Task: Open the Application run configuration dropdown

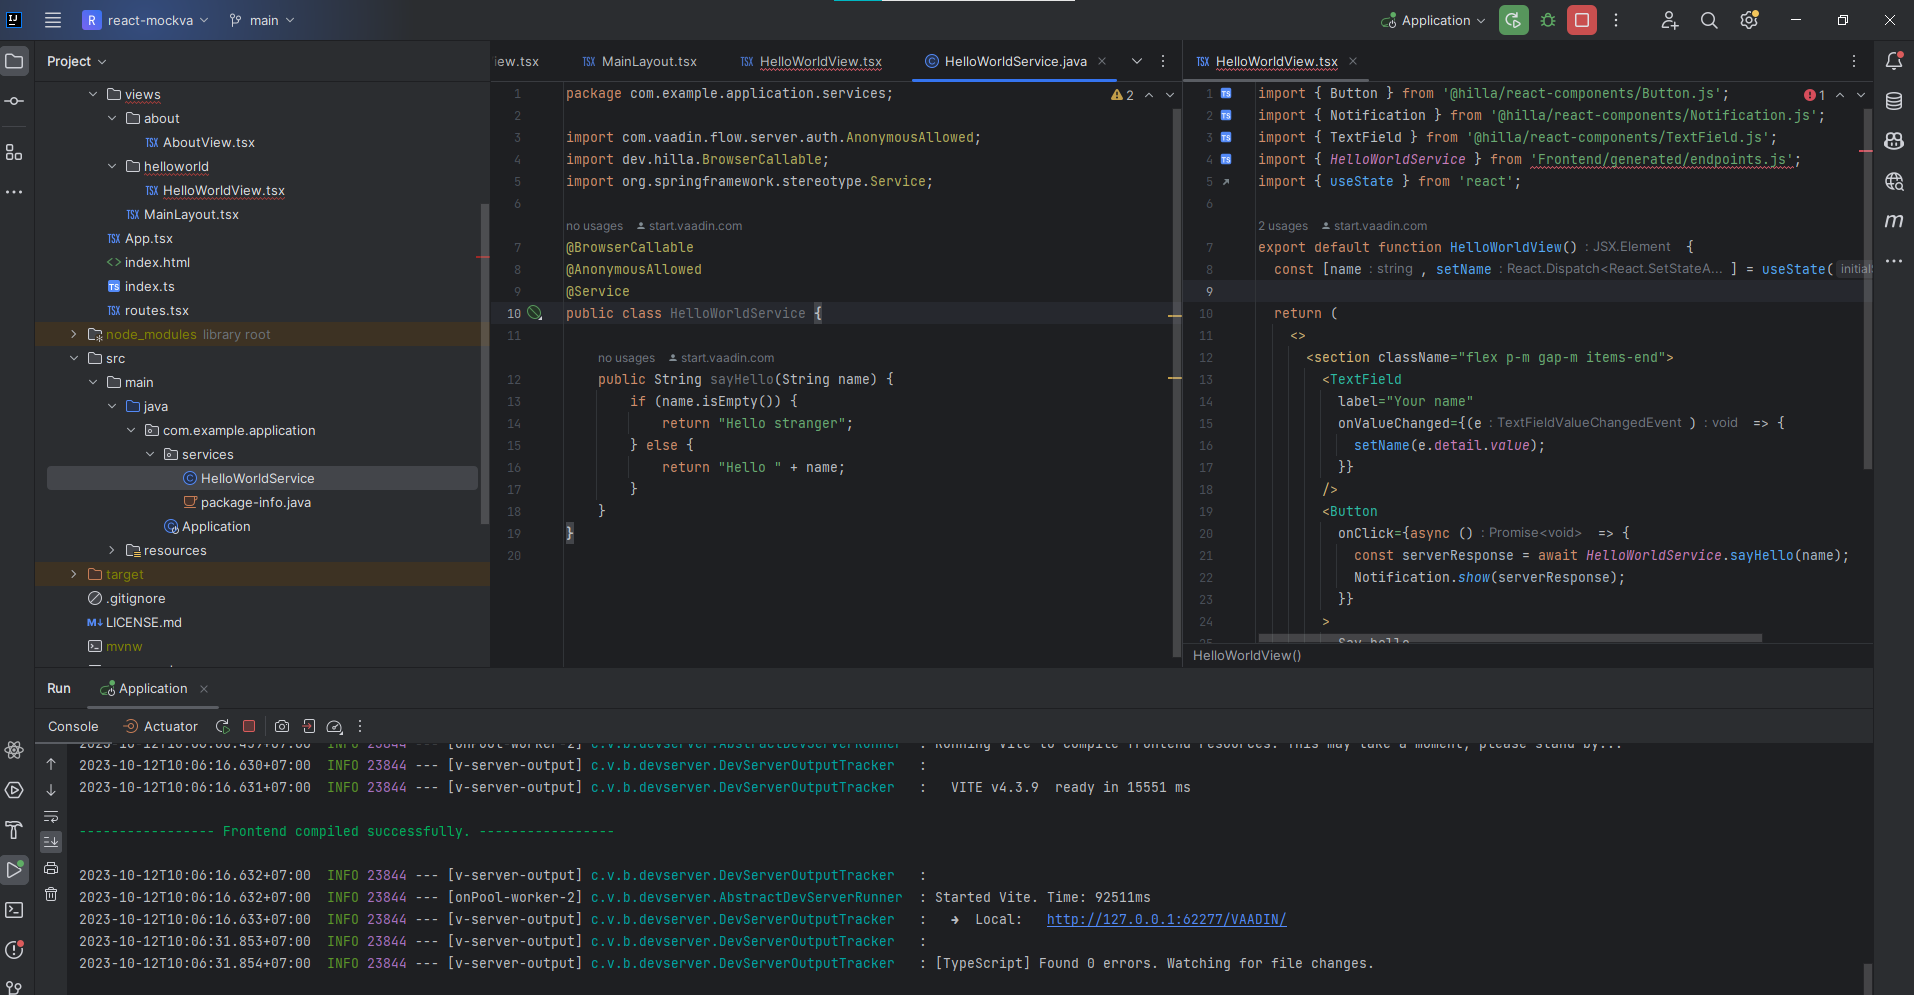Action: tap(1434, 20)
